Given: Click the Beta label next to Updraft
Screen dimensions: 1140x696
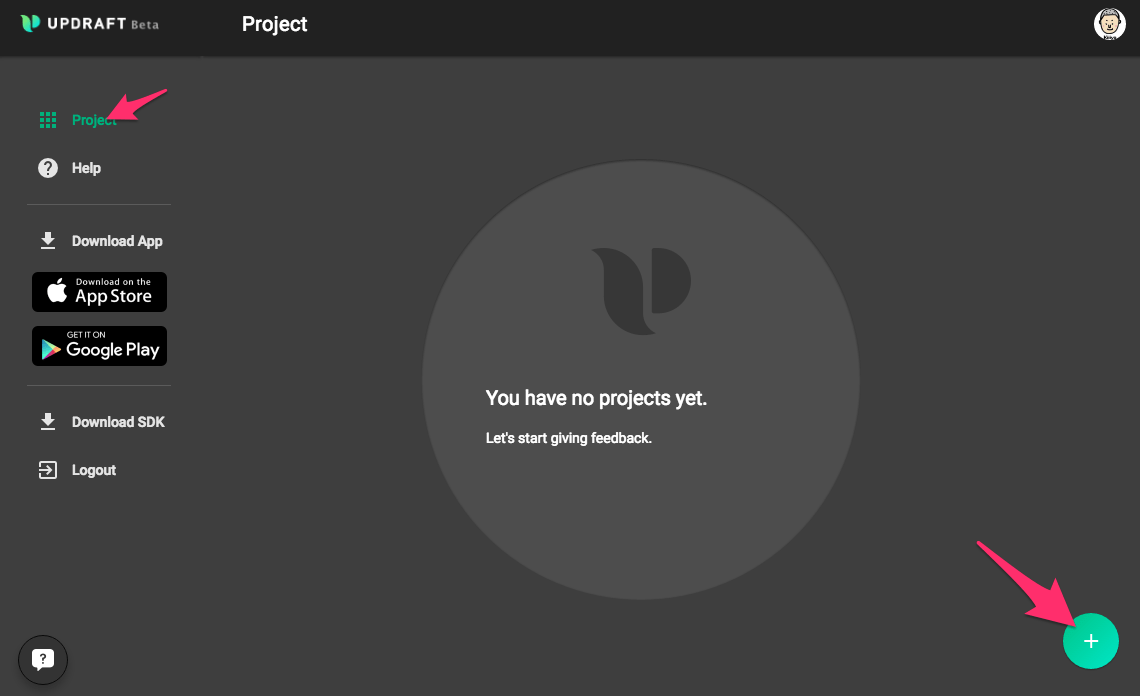Looking at the screenshot, I should click(147, 26).
